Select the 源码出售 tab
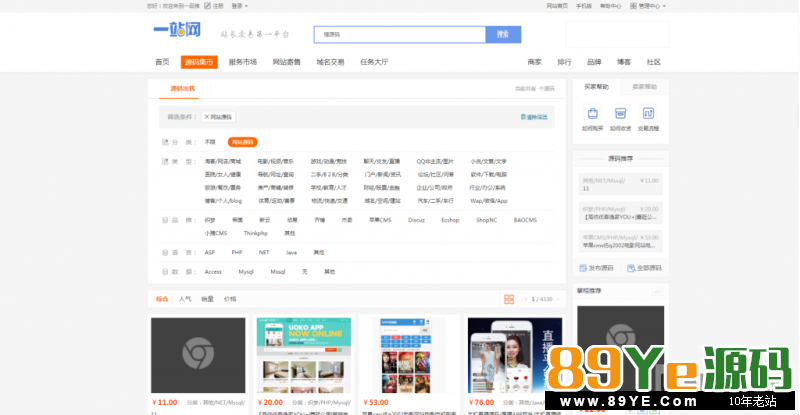The height and width of the screenshot is (415, 800). pos(183,88)
